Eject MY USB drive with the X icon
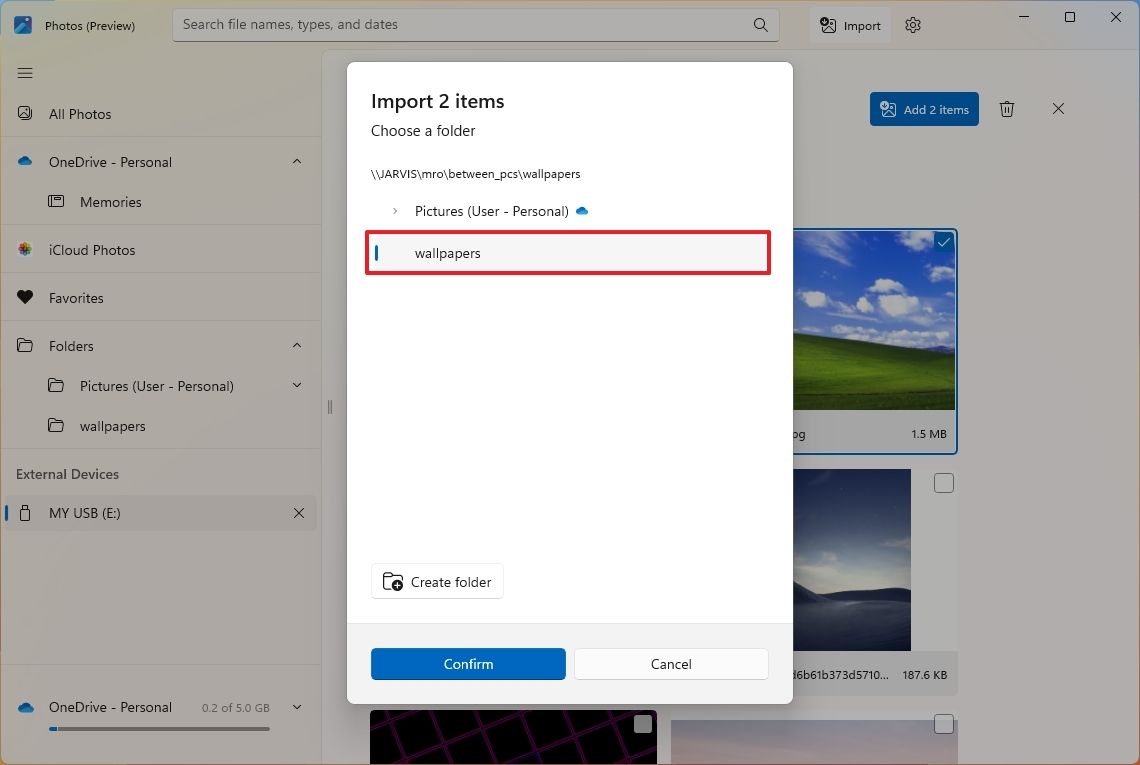The height and width of the screenshot is (765, 1140). pyautogui.click(x=298, y=513)
